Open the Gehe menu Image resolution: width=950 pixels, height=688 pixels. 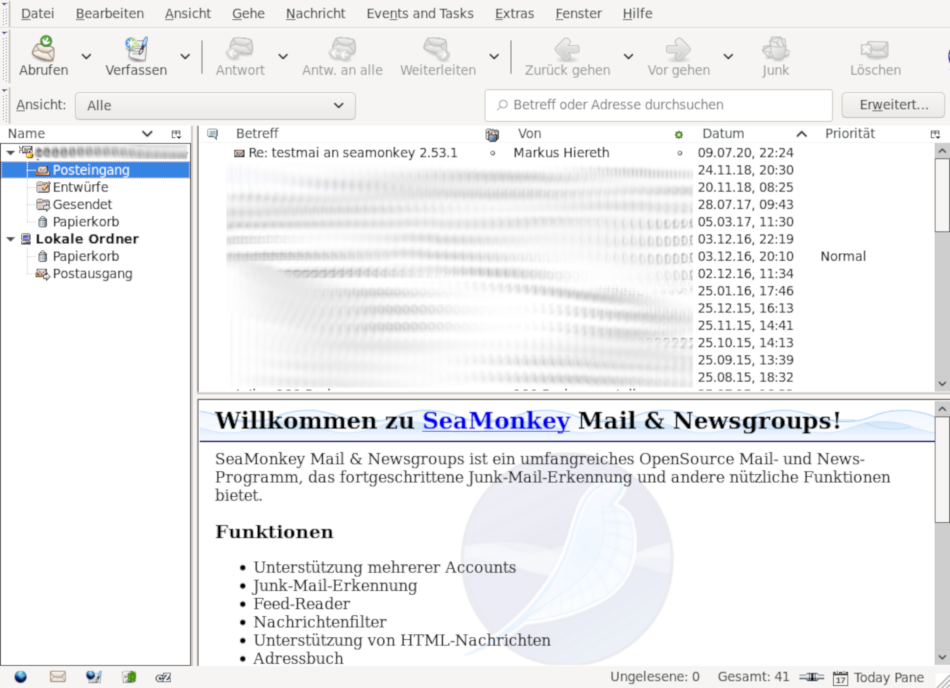[x=248, y=13]
